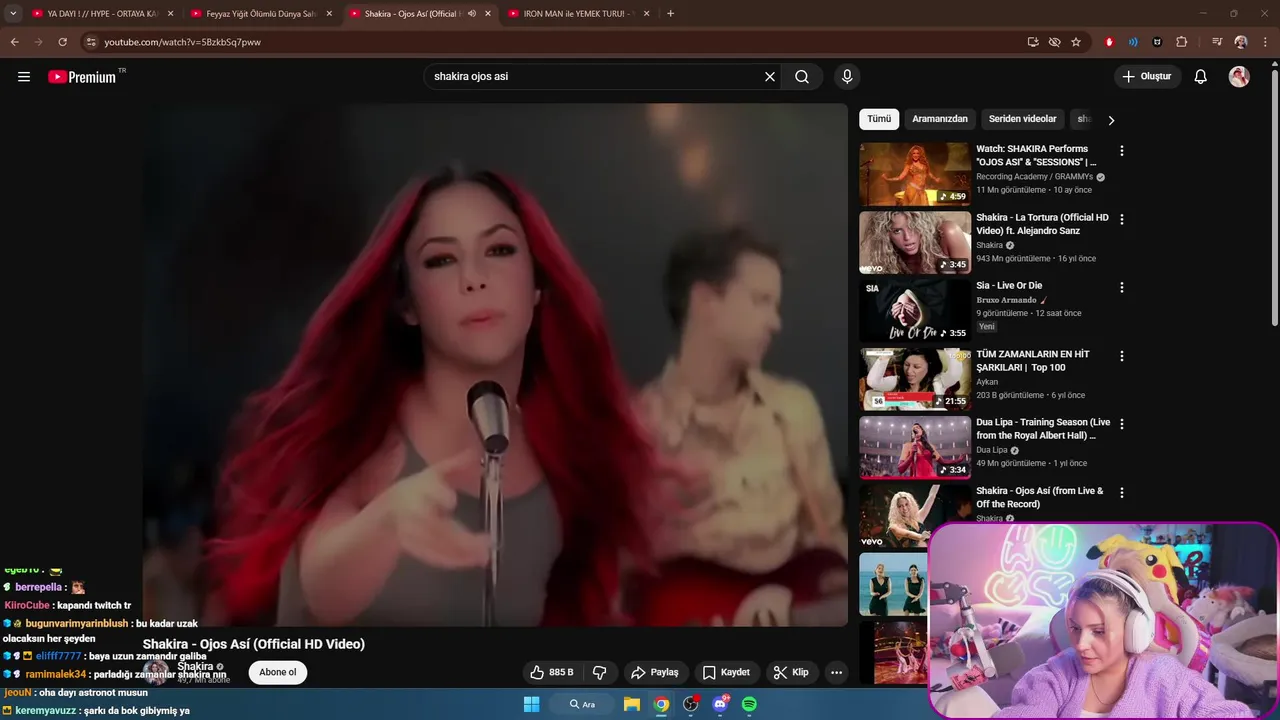Image resolution: width=1280 pixels, height=720 pixels.
Task: Like the Shakira video
Action: [551, 672]
